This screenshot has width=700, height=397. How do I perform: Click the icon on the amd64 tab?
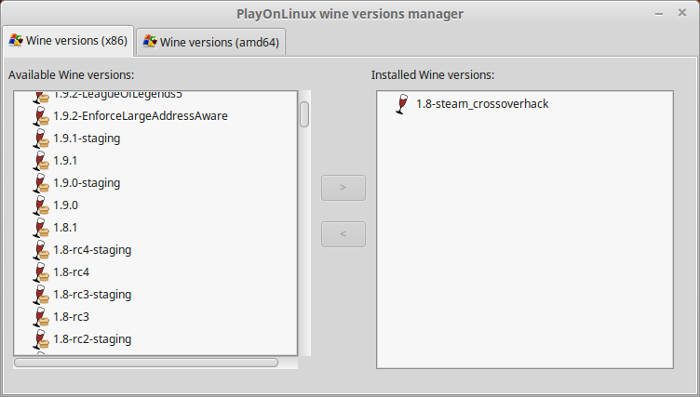point(150,42)
